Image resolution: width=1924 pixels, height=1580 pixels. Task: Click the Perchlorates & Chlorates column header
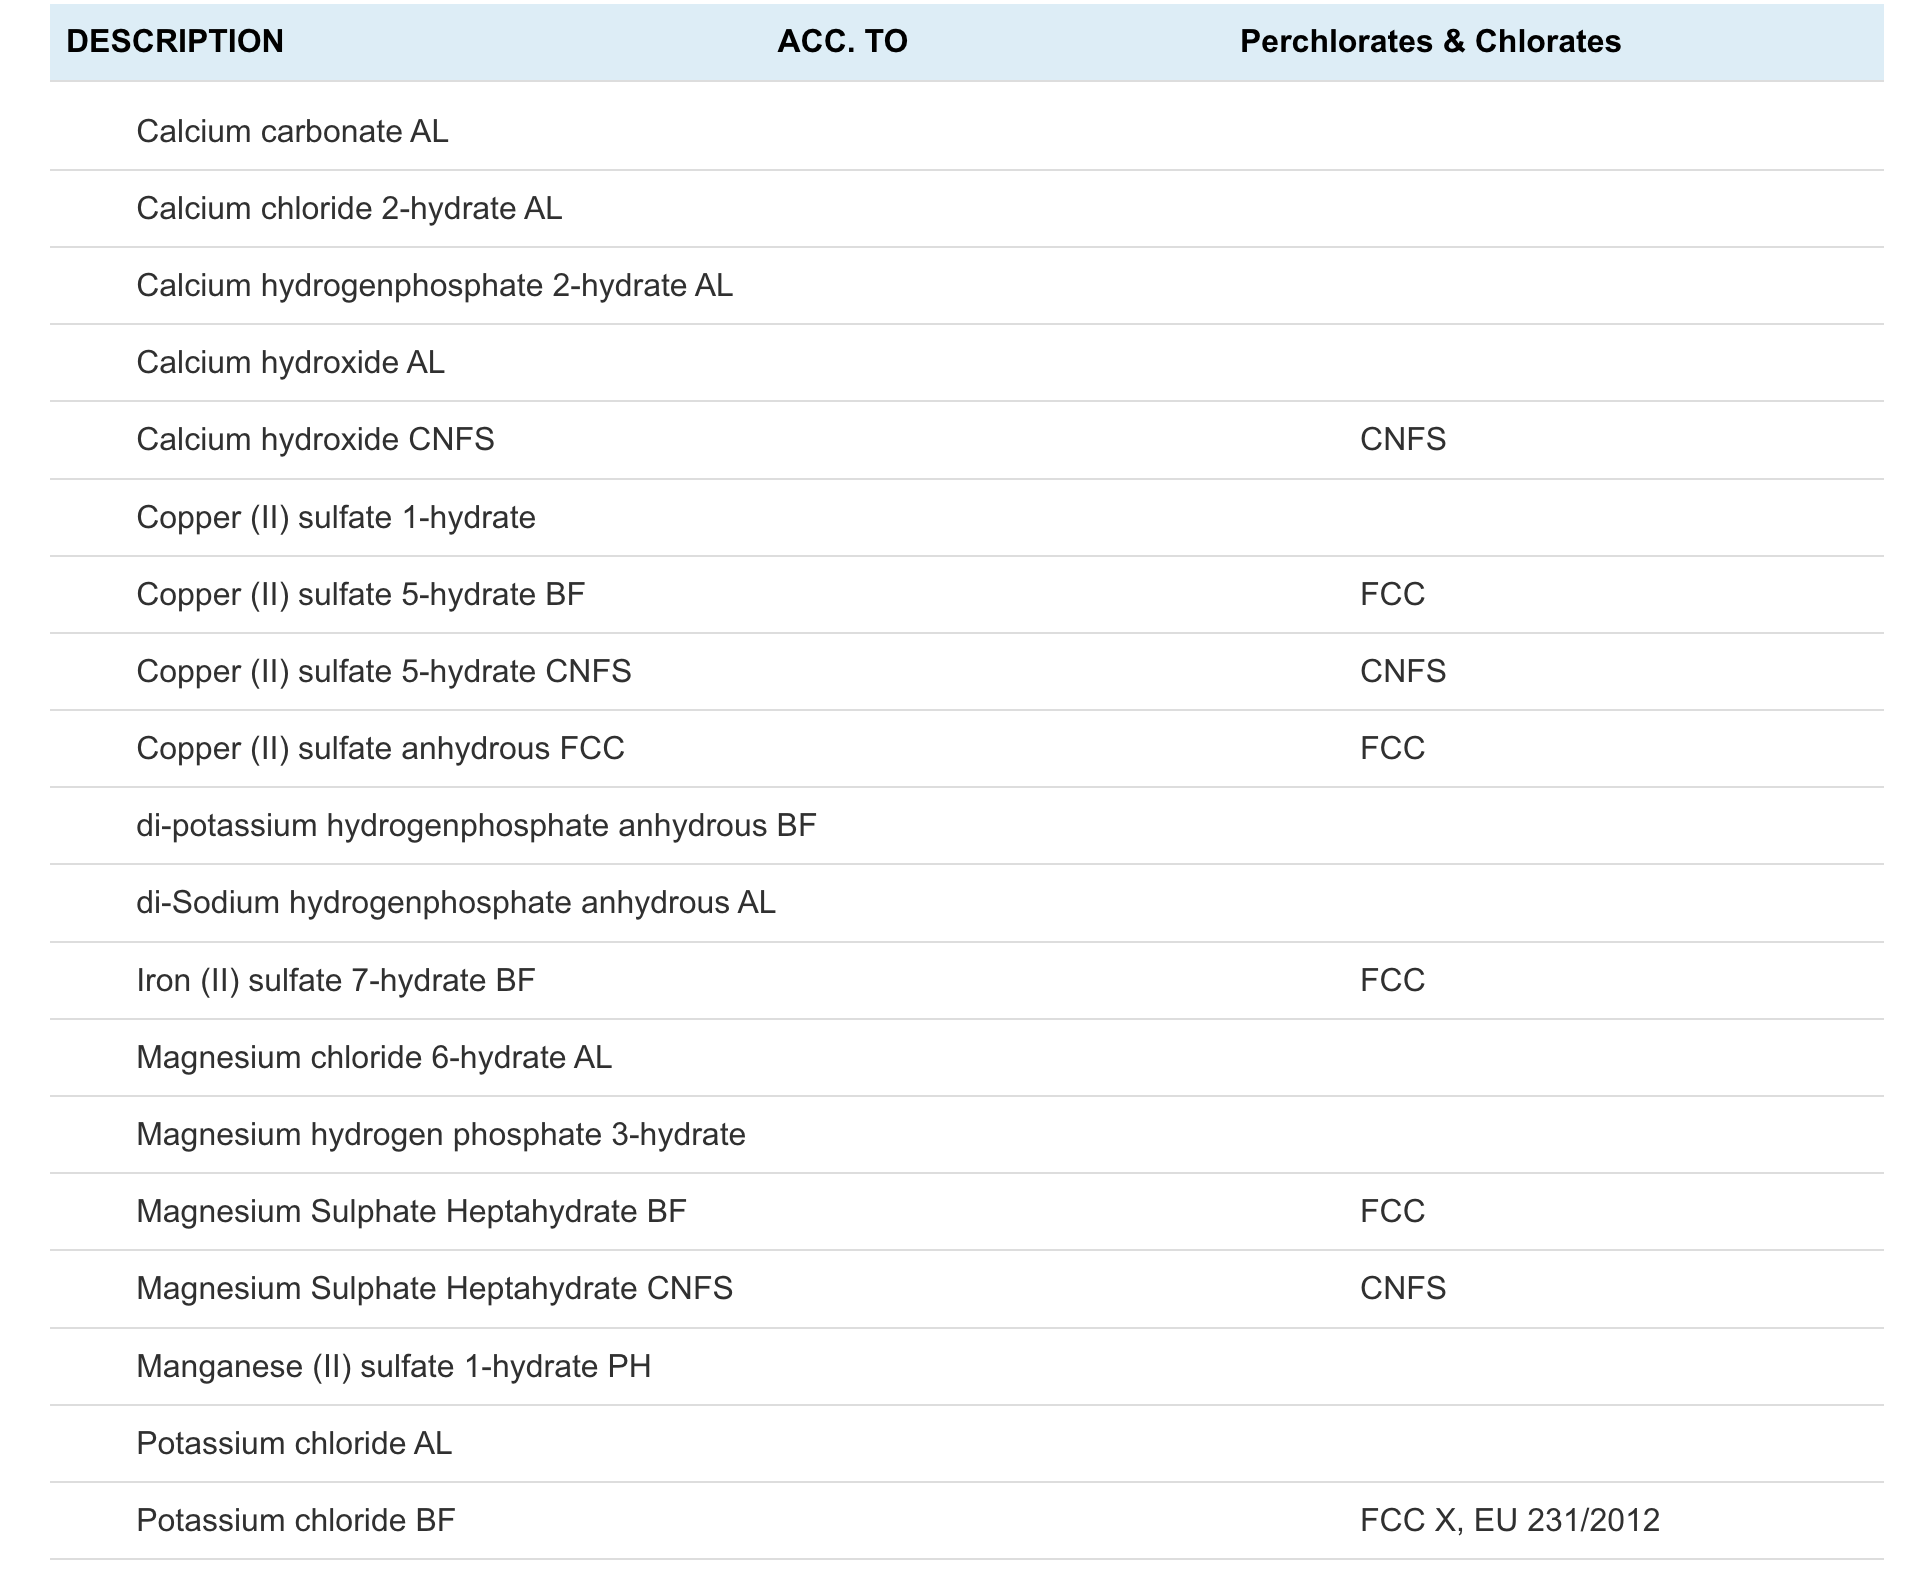pyautogui.click(x=1430, y=41)
